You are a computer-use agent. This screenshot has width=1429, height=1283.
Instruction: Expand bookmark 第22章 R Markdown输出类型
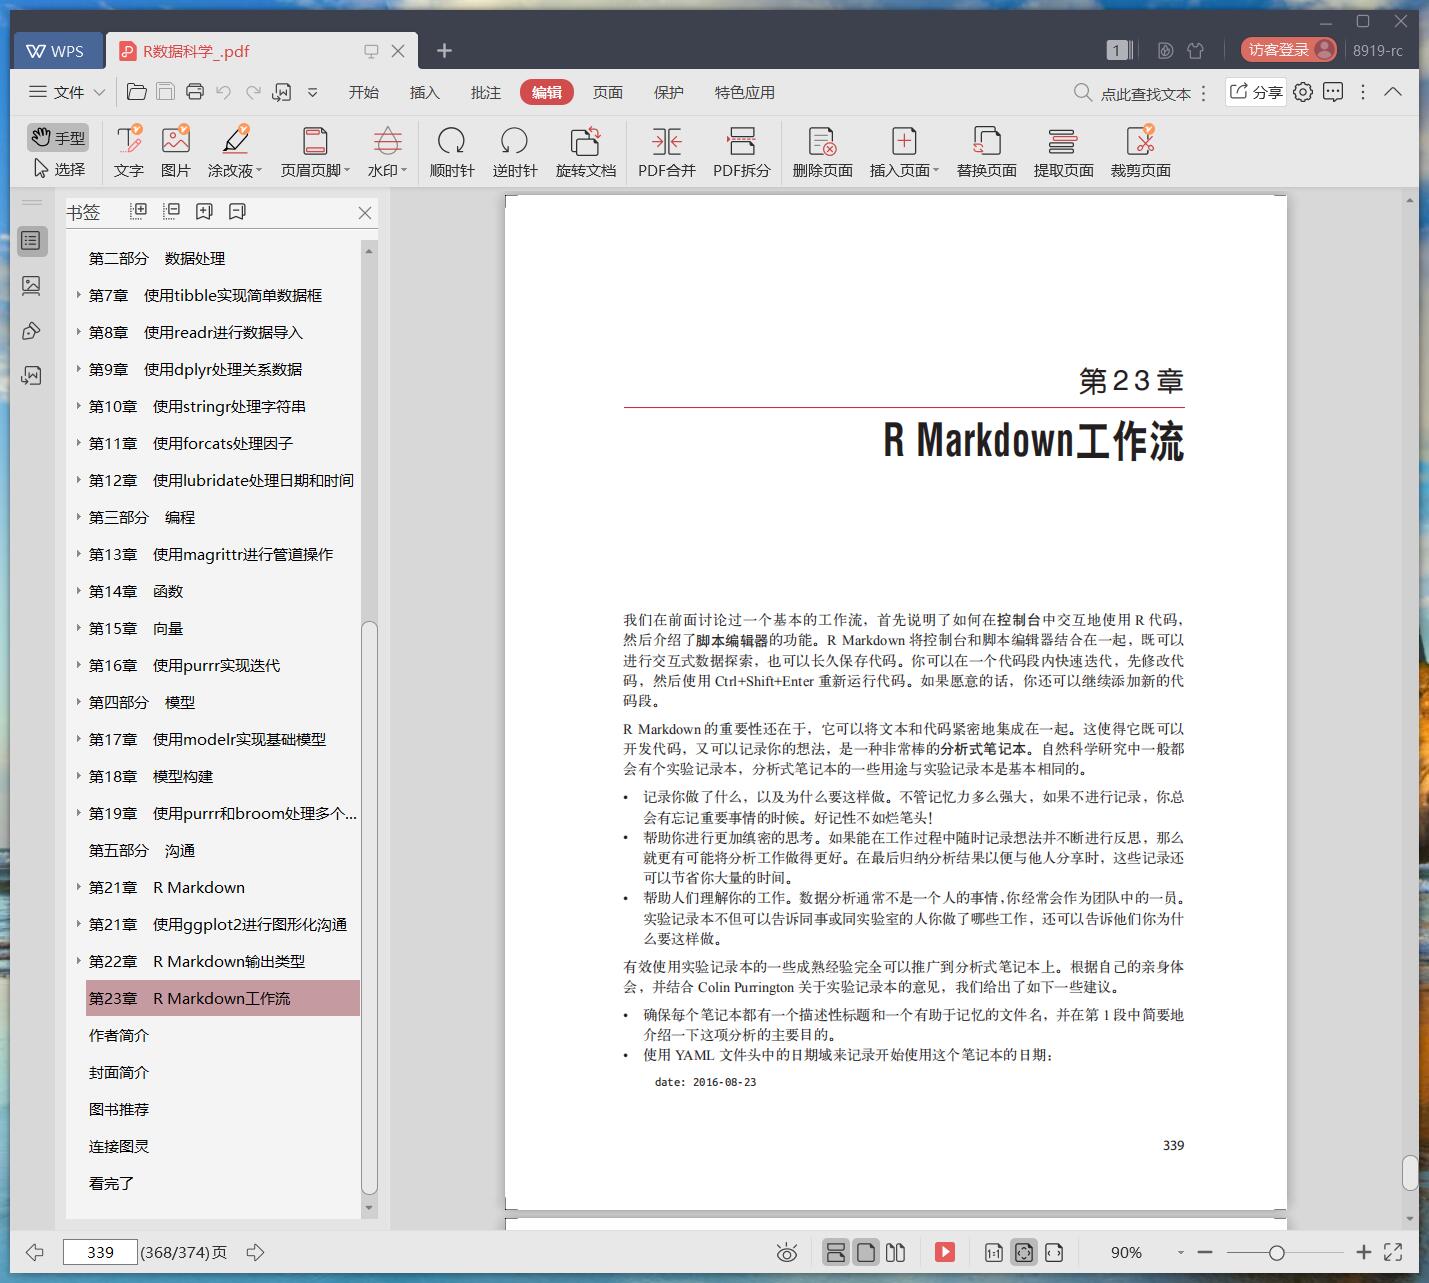tap(79, 961)
